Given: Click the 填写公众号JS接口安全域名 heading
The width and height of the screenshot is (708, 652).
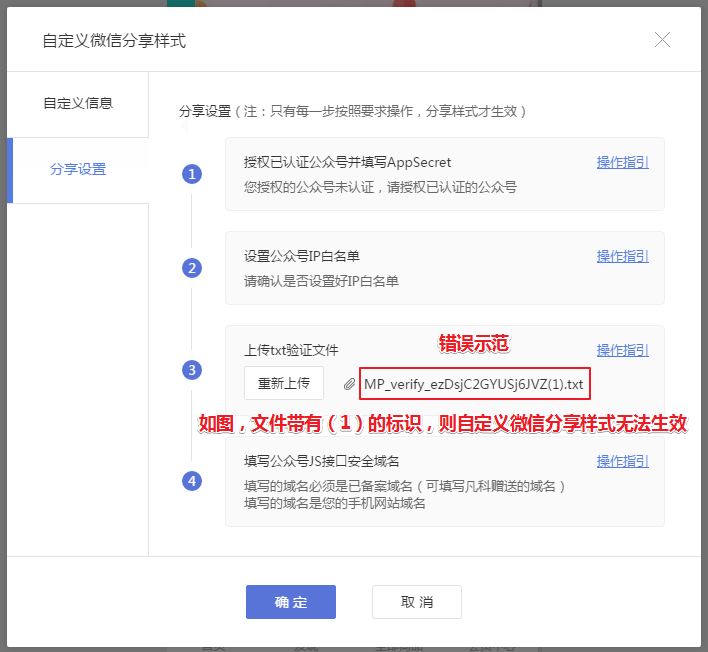Looking at the screenshot, I should [x=321, y=461].
